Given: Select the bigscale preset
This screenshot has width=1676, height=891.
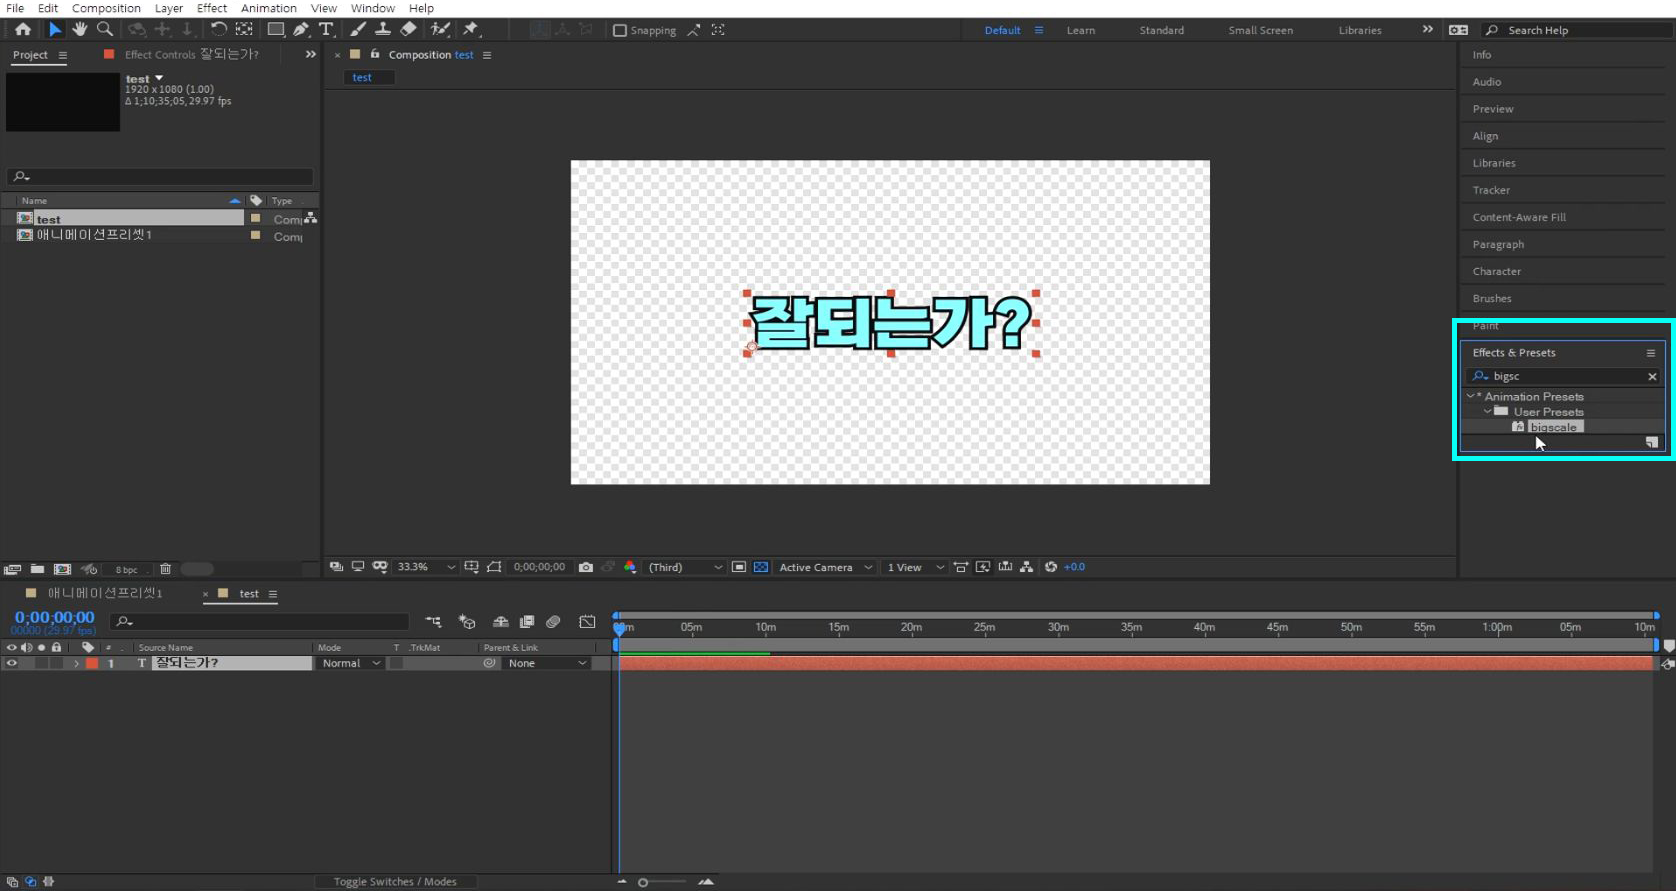Looking at the screenshot, I should pyautogui.click(x=1554, y=427).
